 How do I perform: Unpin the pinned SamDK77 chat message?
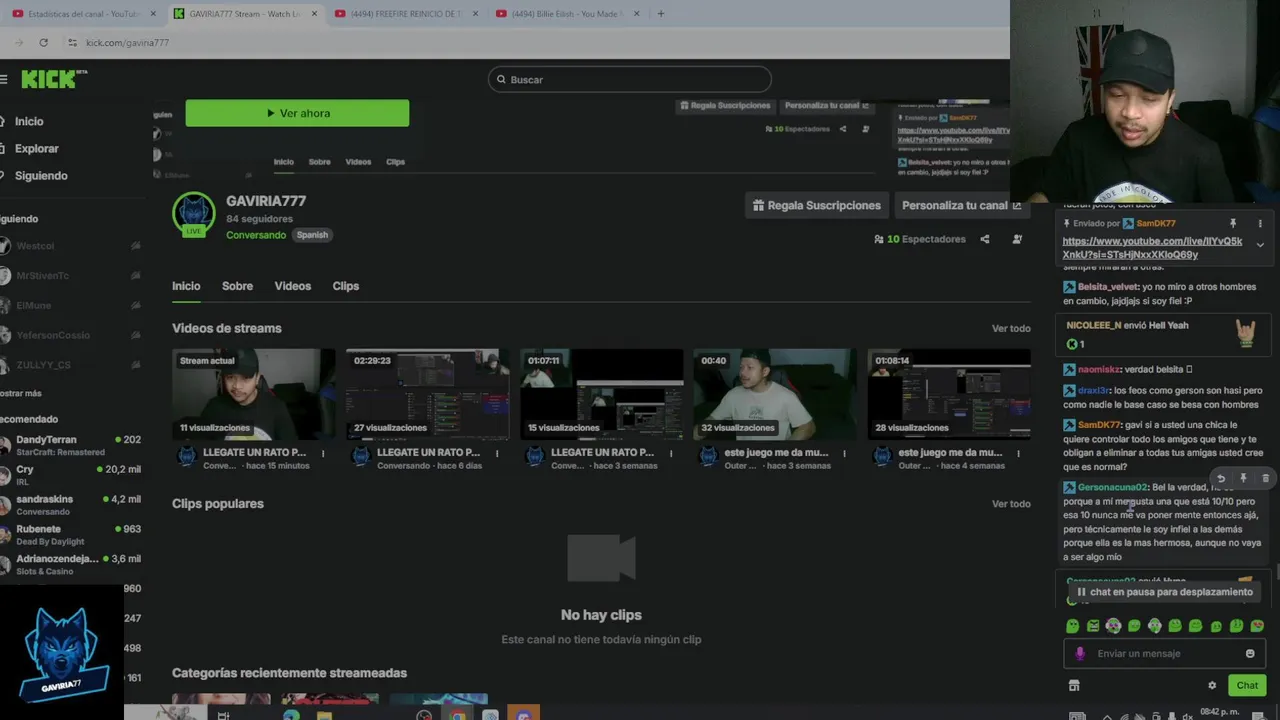(1233, 223)
